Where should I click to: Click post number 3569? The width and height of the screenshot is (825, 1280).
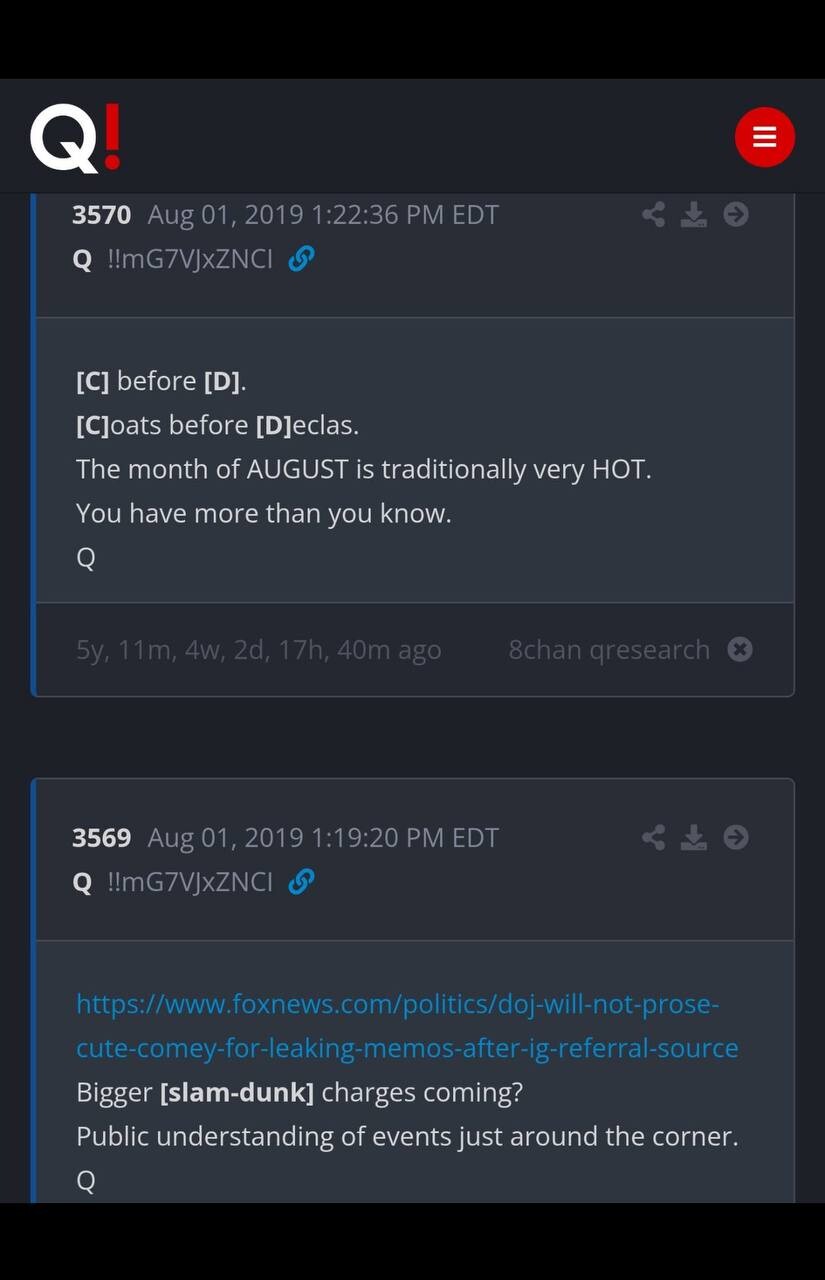click(101, 838)
